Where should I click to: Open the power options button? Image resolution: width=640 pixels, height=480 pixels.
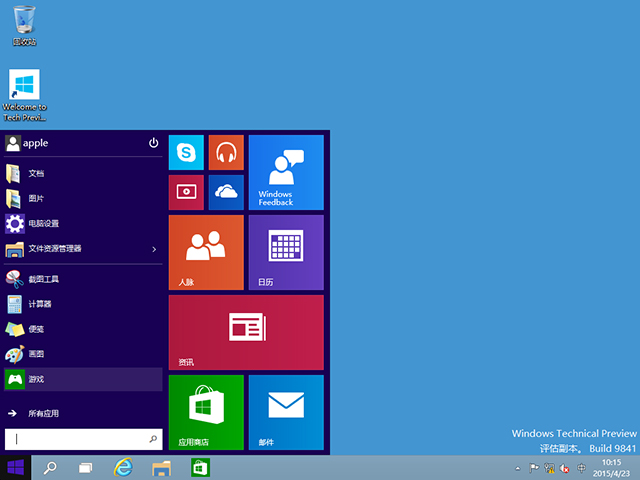153,143
